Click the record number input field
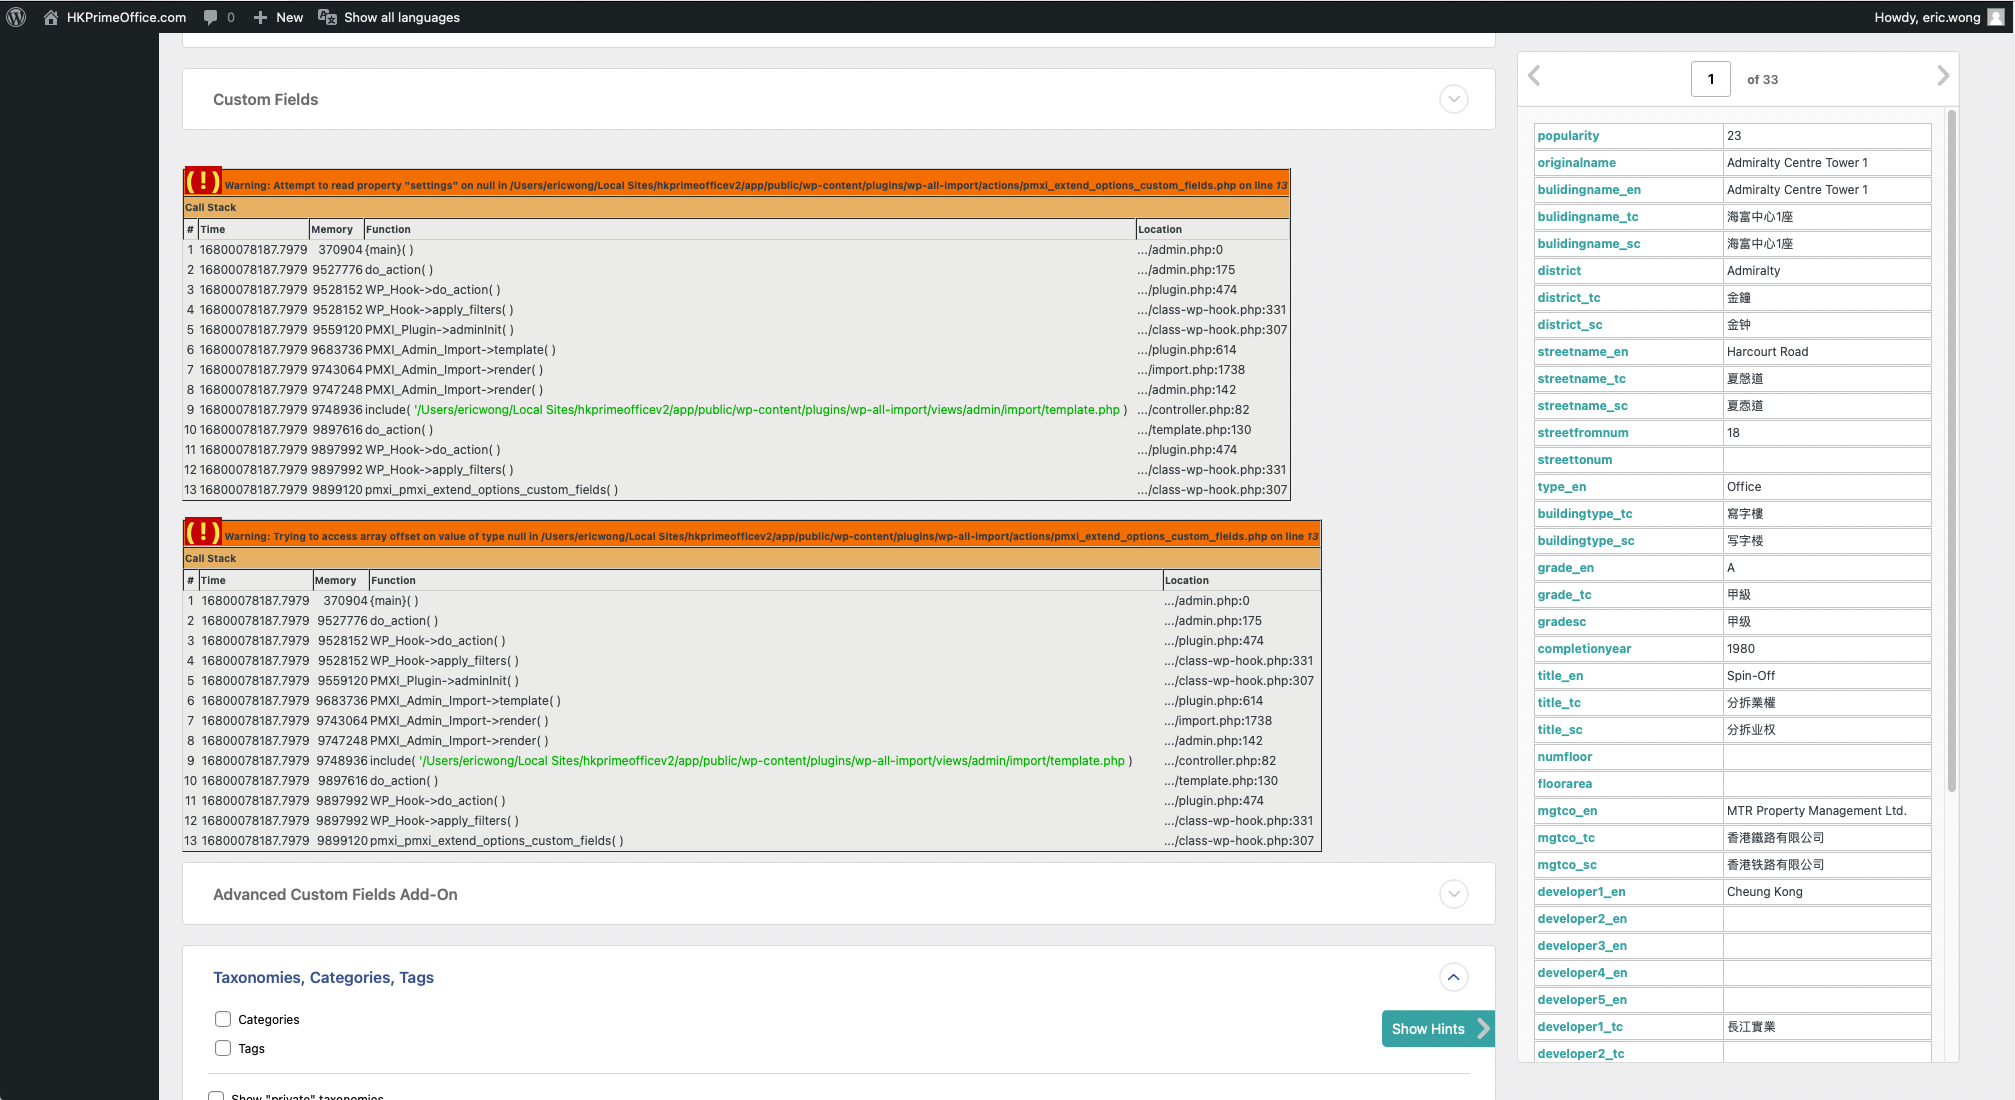 pyautogui.click(x=1710, y=79)
